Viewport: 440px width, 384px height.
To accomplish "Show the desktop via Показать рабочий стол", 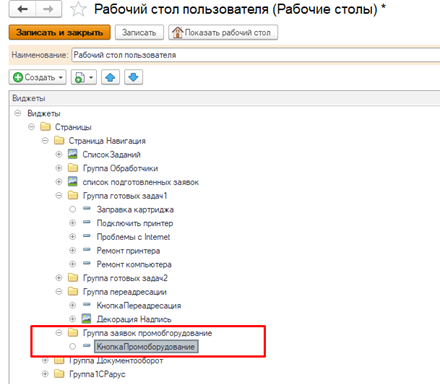I will coord(223,32).
